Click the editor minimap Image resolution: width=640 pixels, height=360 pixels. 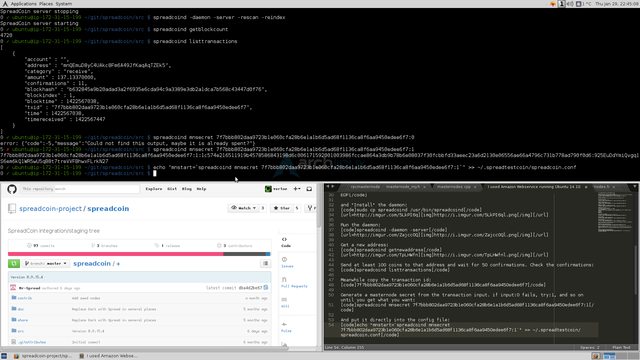coord(616,212)
